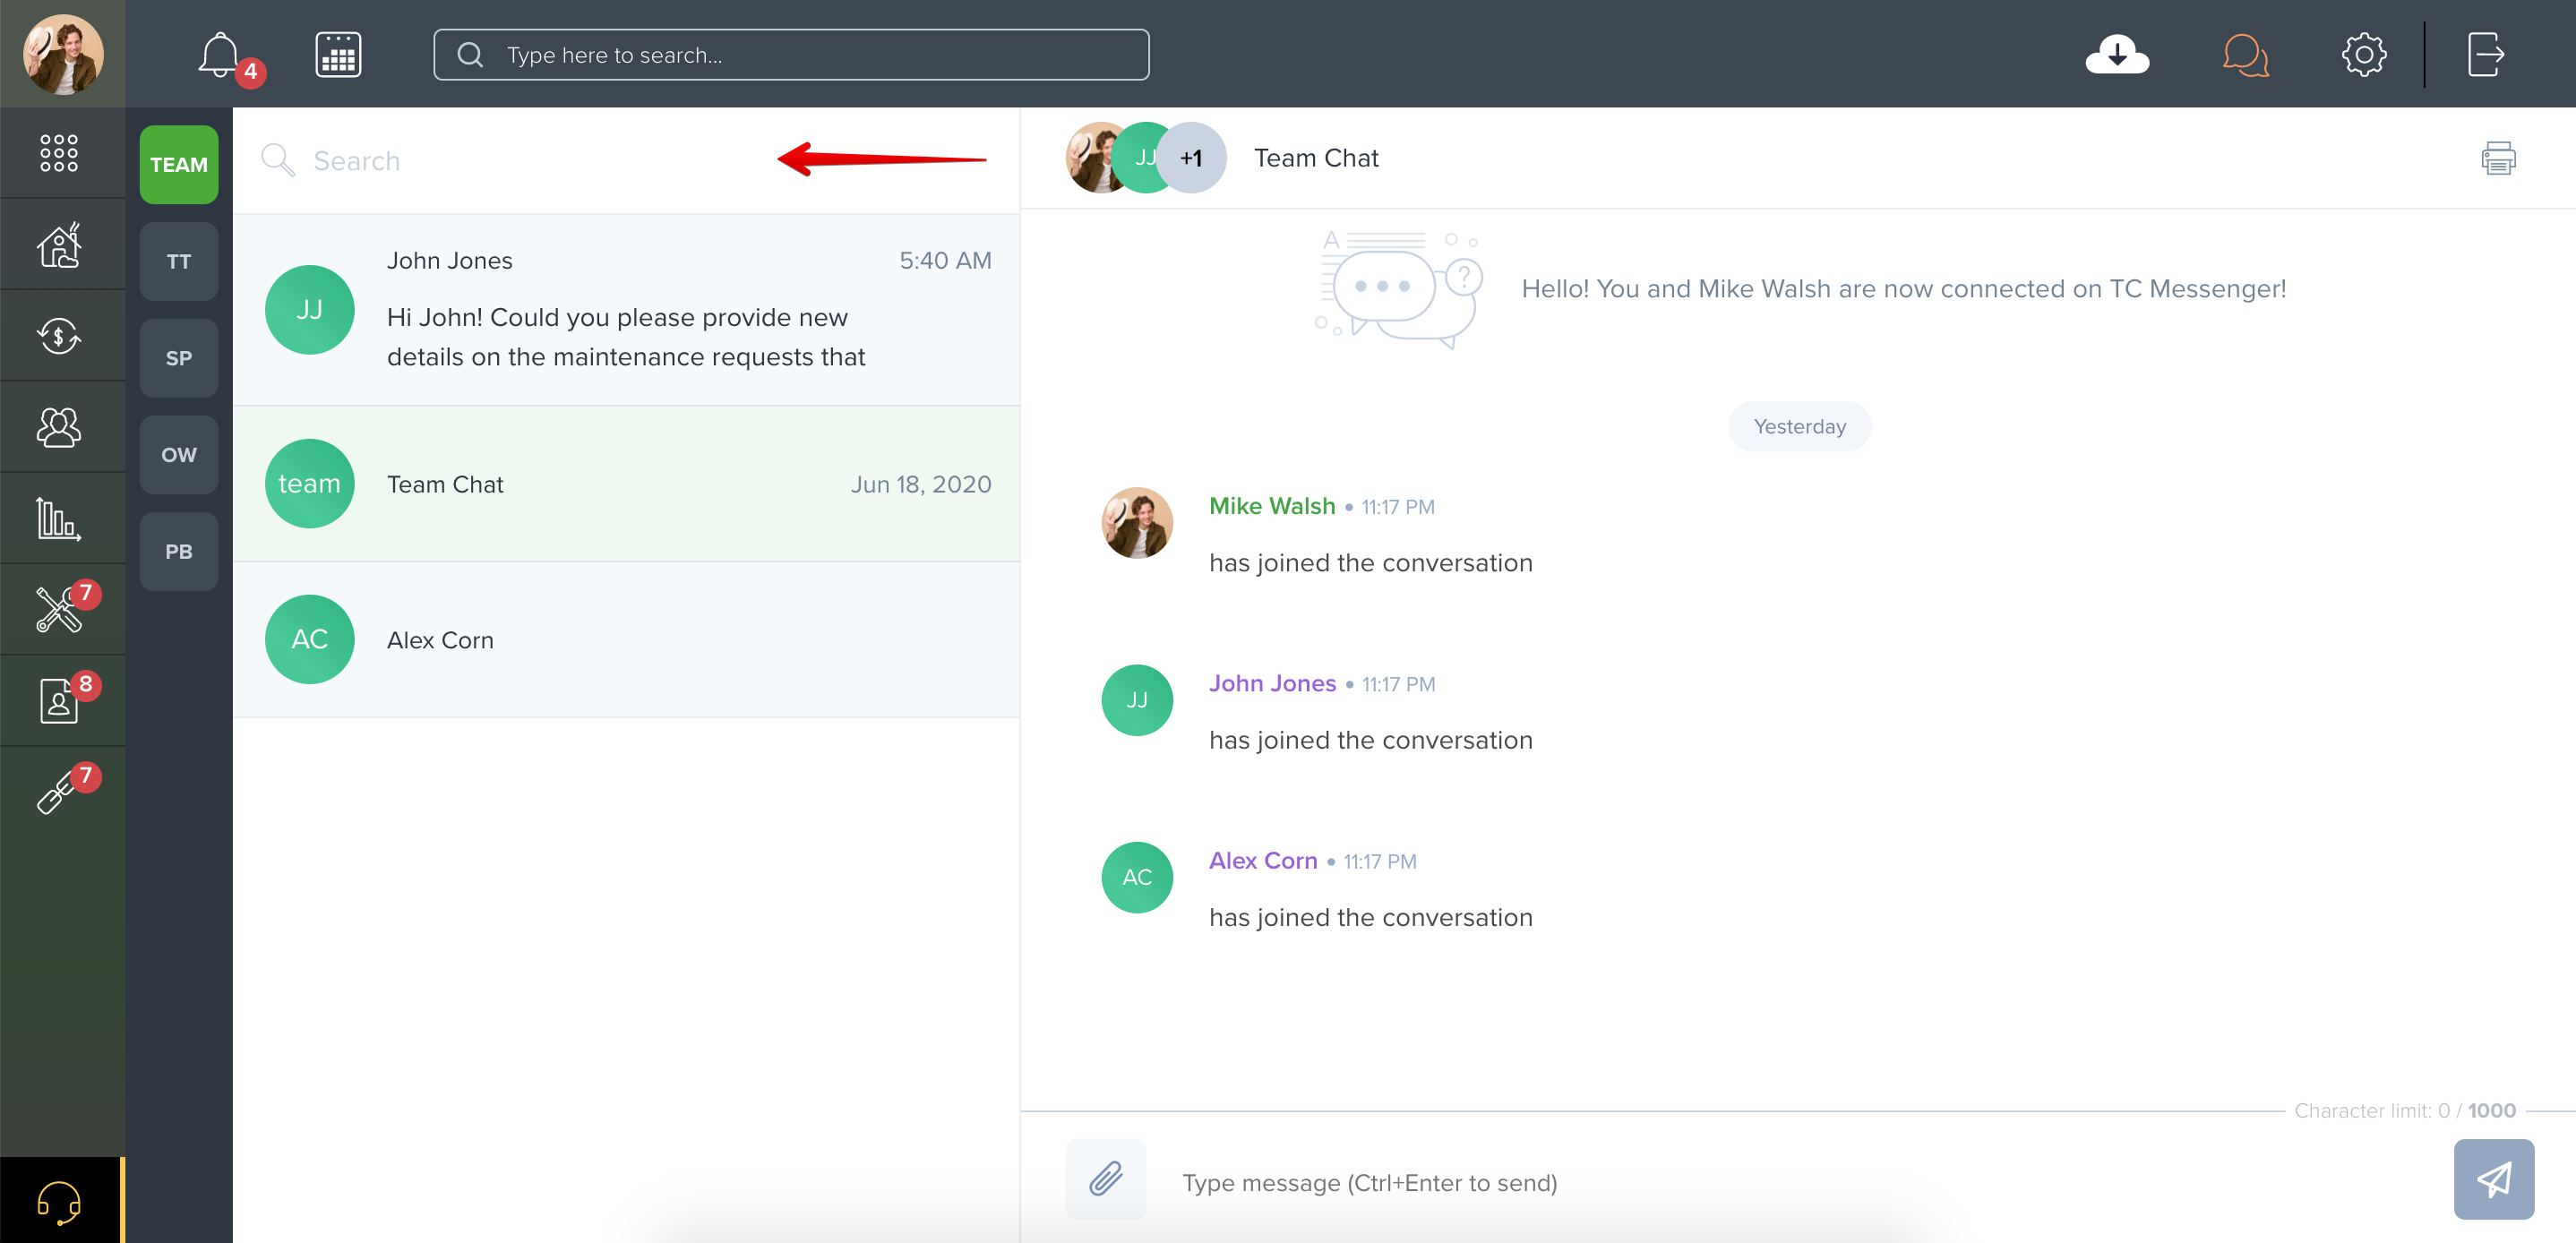Click Mike Walsh name in chat

[x=1272, y=506]
